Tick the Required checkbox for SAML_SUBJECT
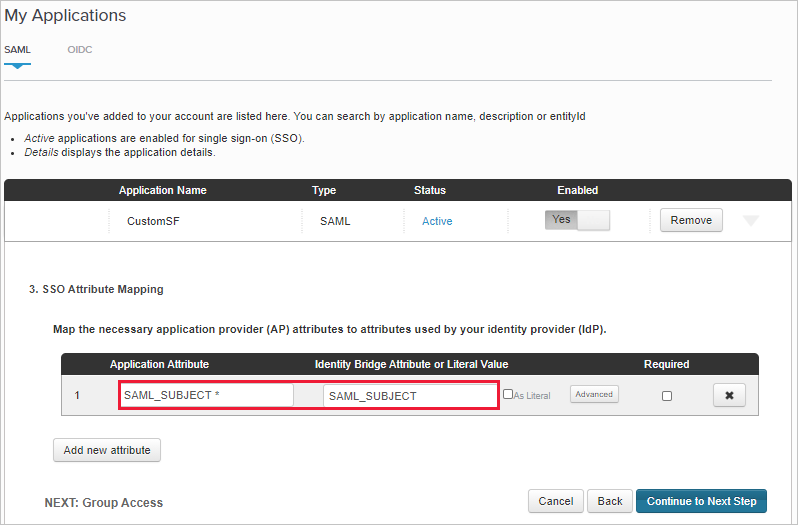Screen dimensions: 798x525 click(667, 396)
